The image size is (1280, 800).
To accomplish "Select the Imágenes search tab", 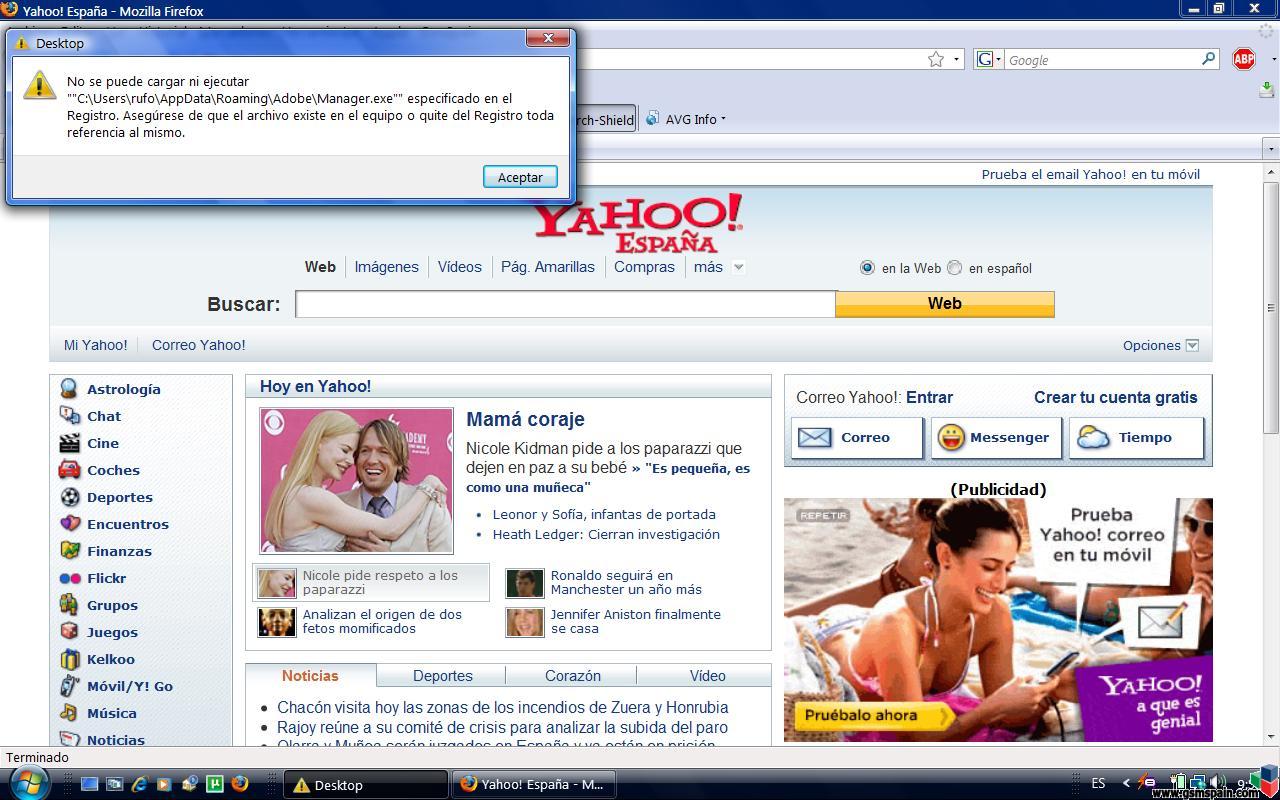I will pyautogui.click(x=386, y=267).
